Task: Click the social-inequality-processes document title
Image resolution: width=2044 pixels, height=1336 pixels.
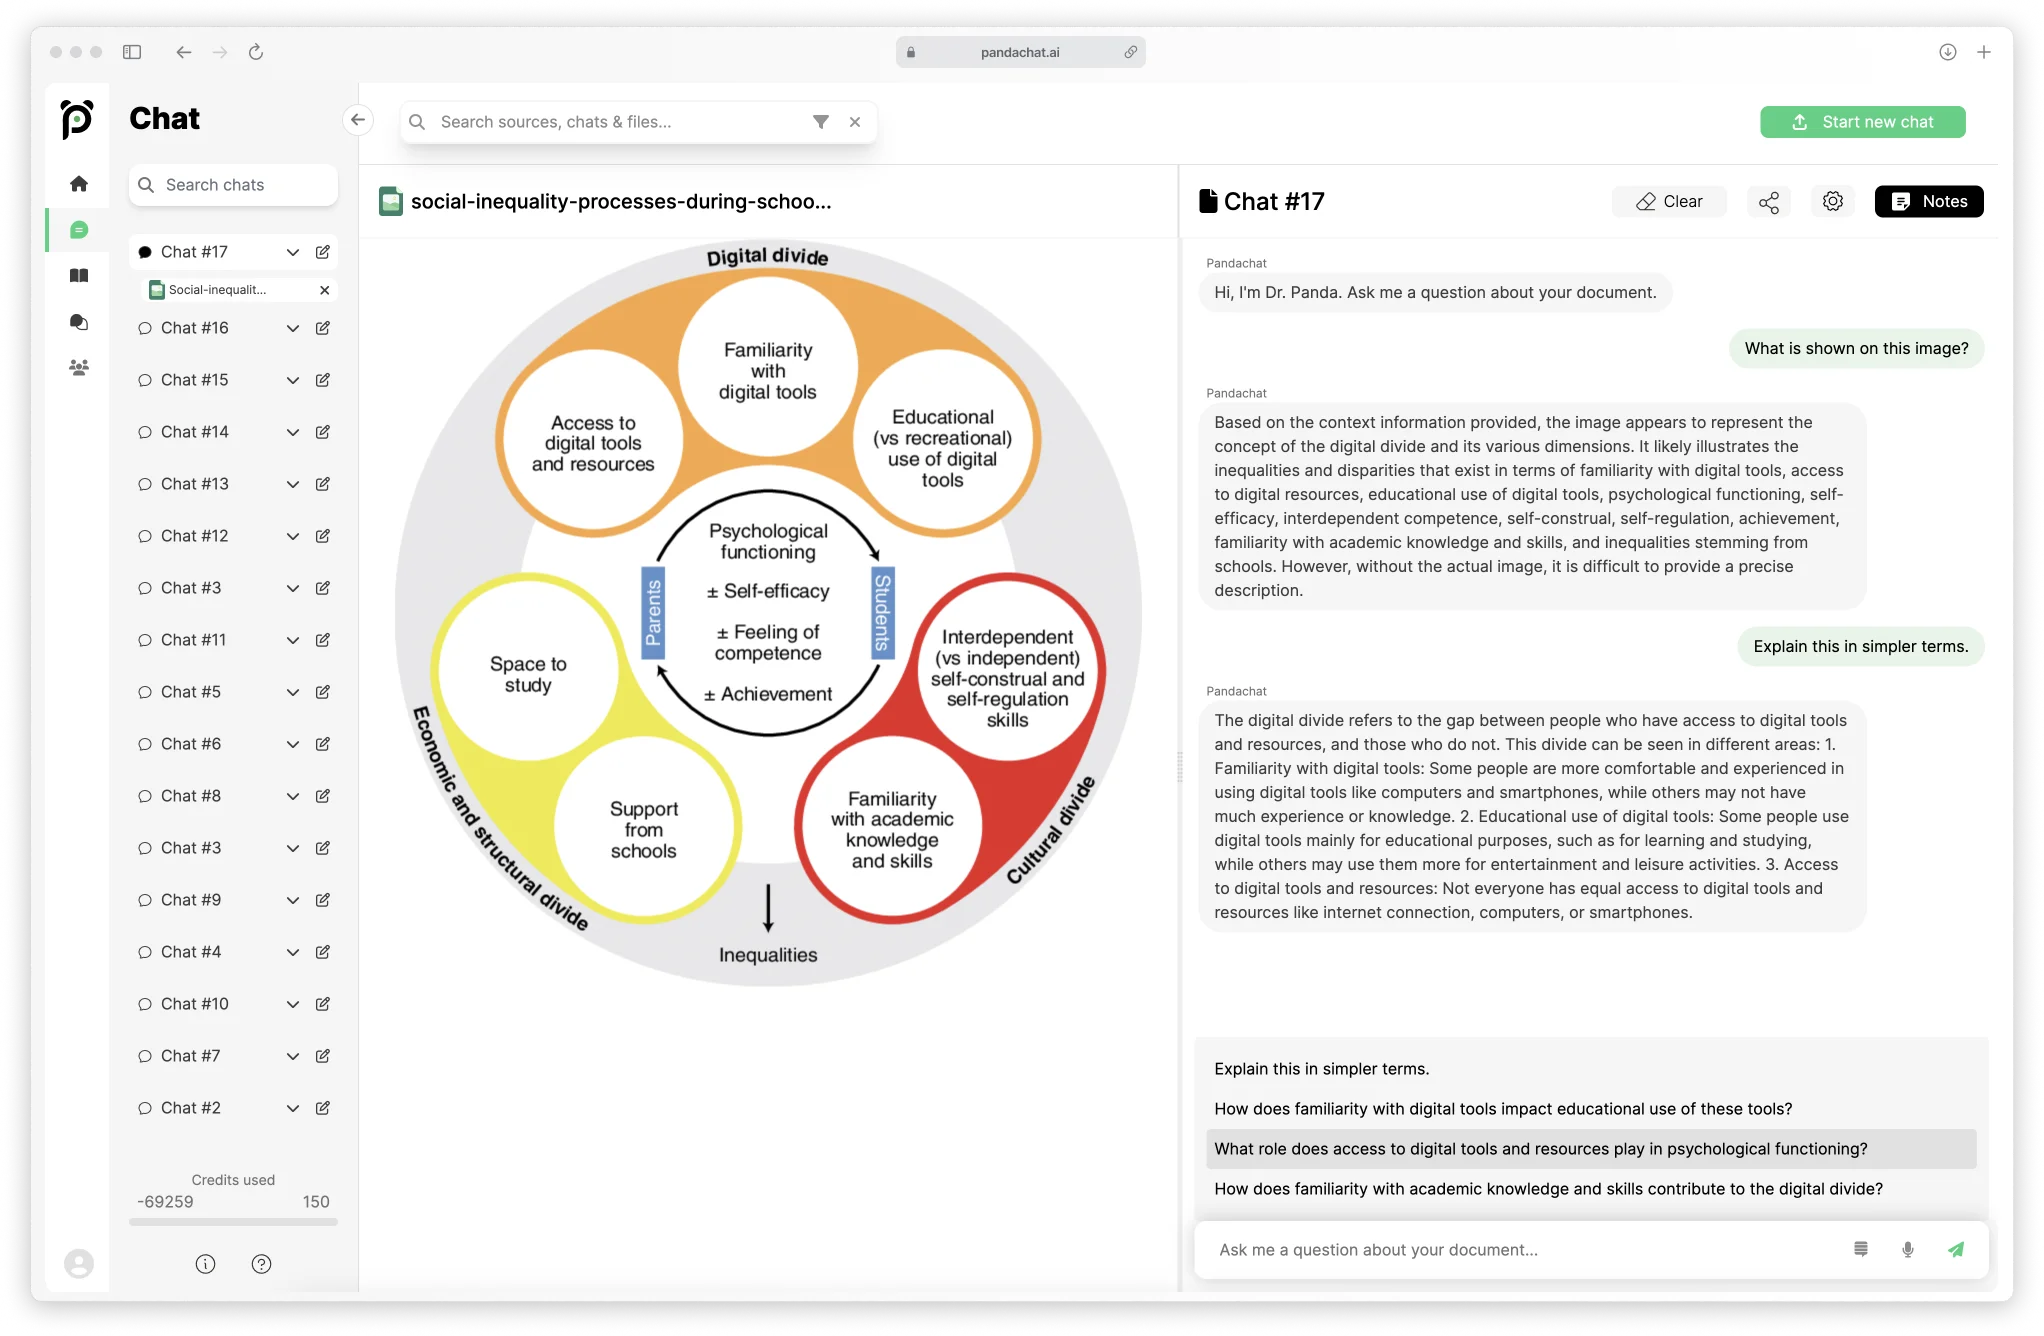Action: pyautogui.click(x=621, y=202)
